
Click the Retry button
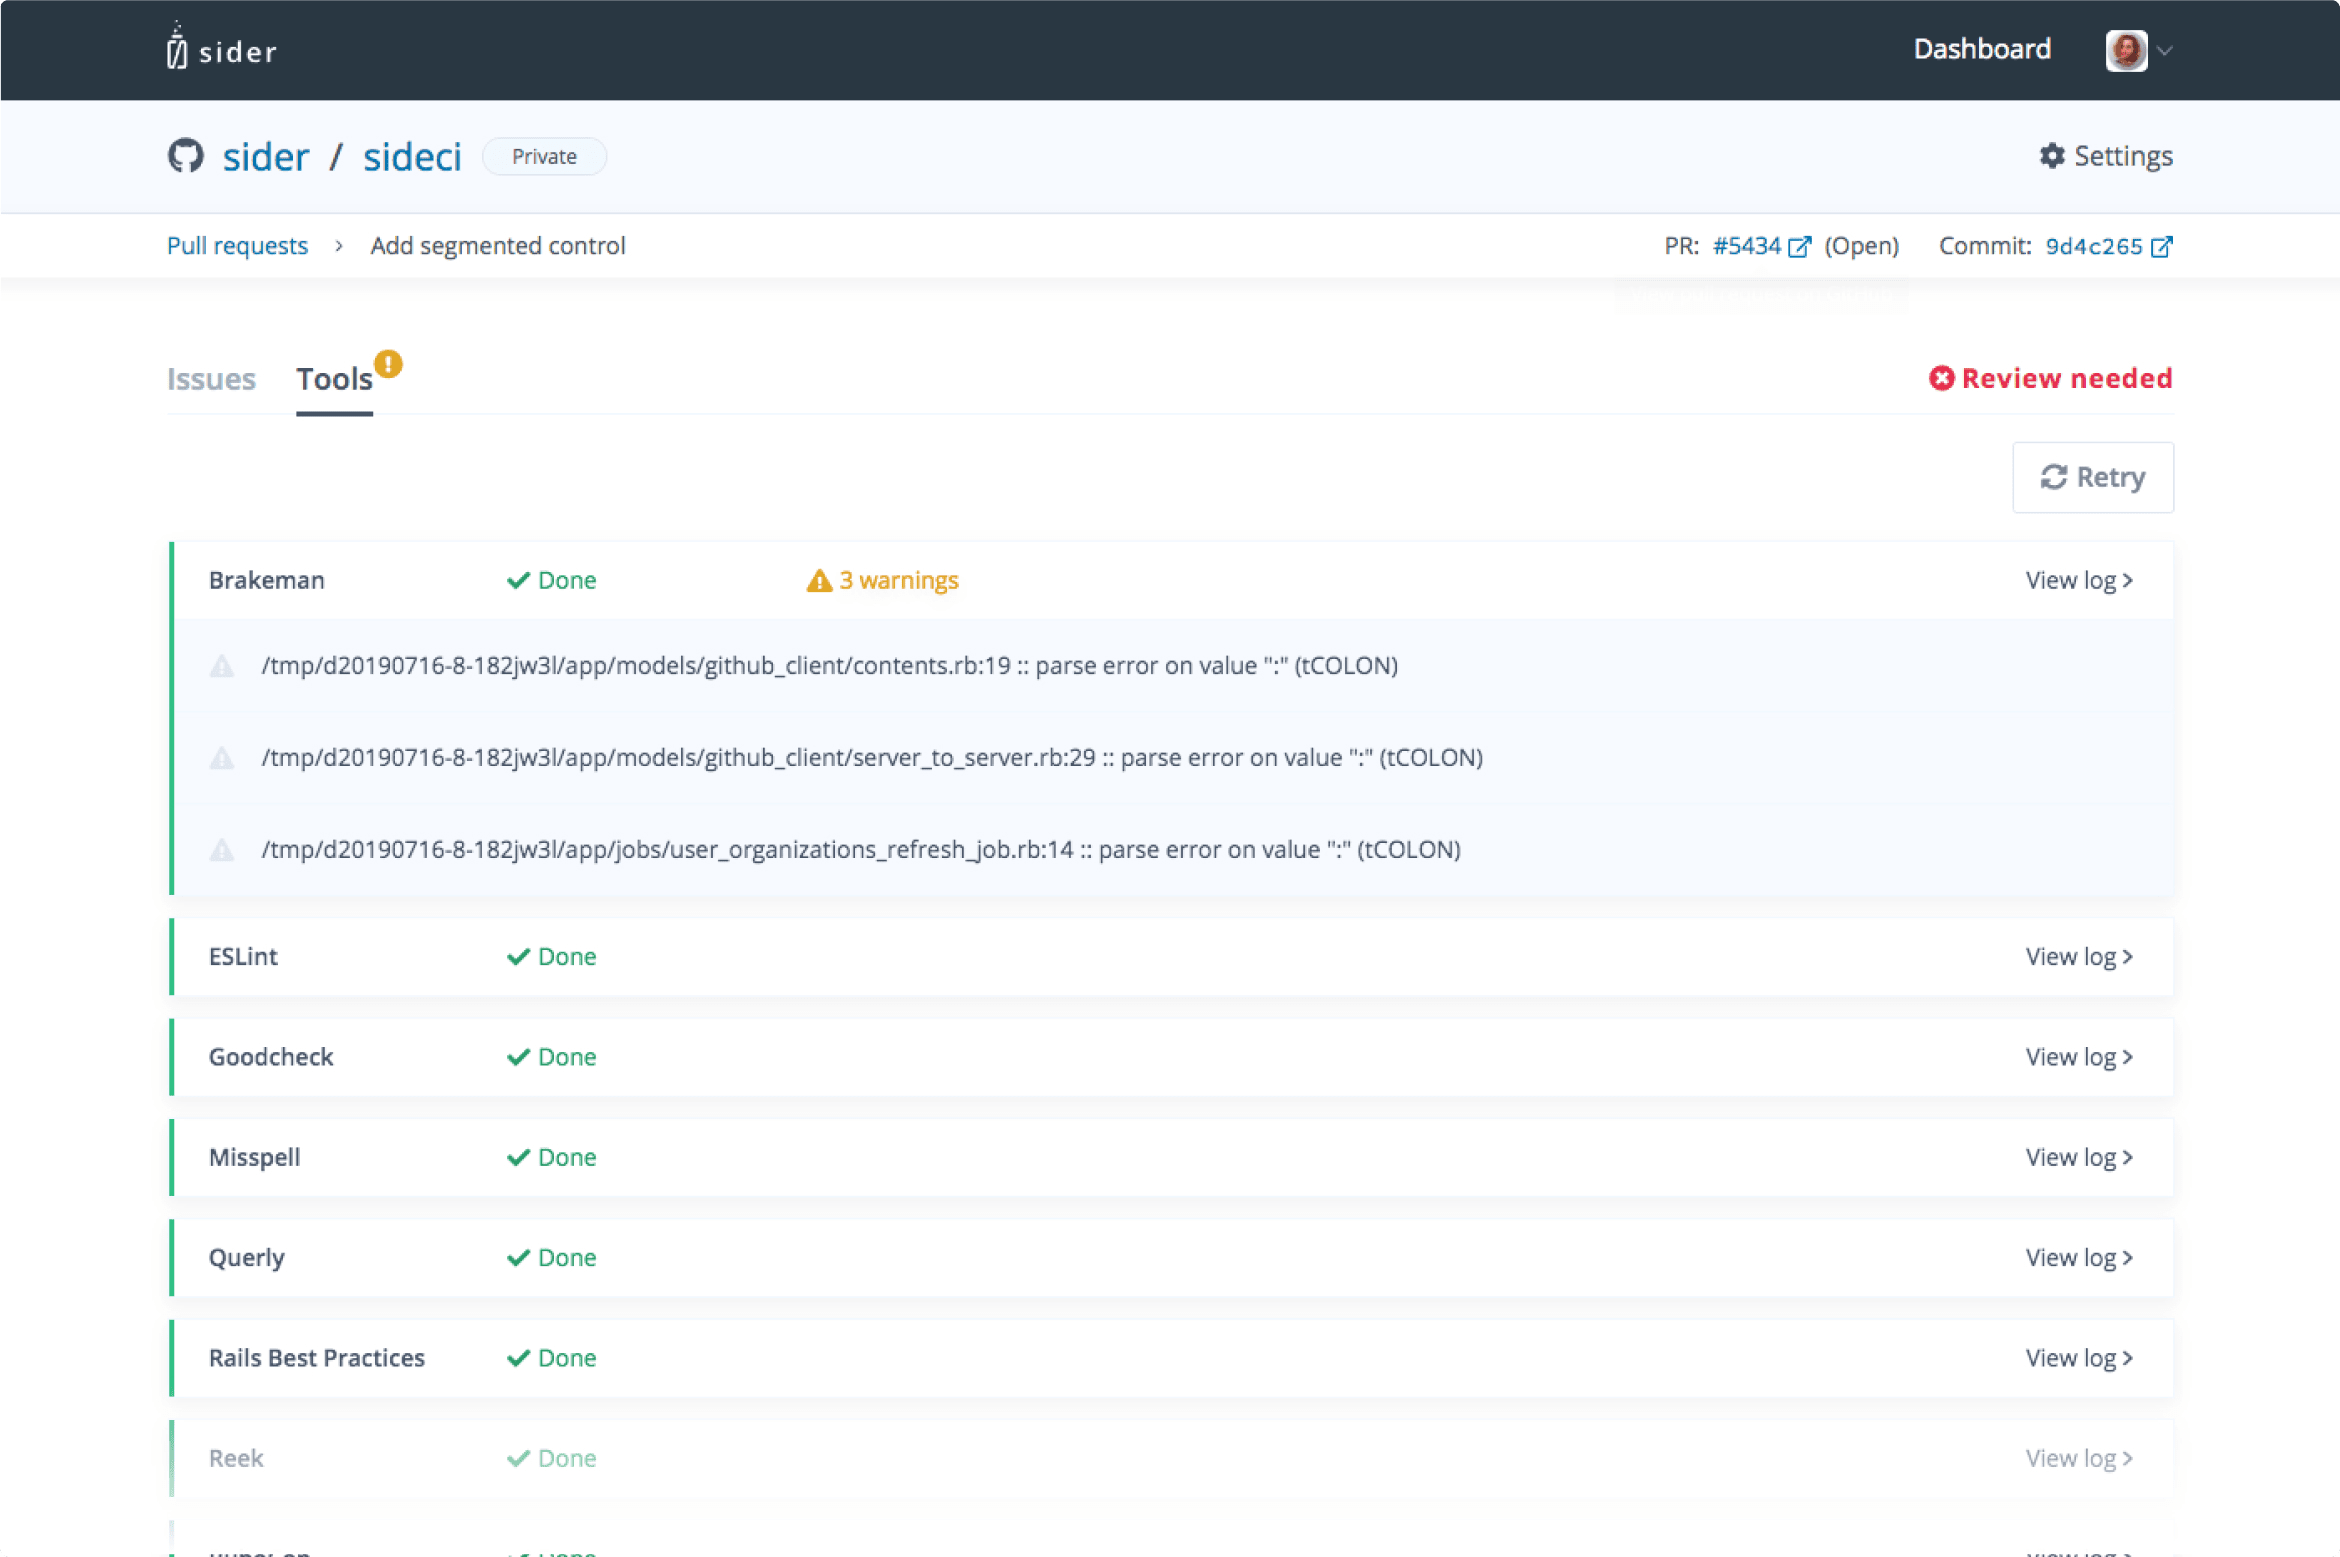[2092, 477]
